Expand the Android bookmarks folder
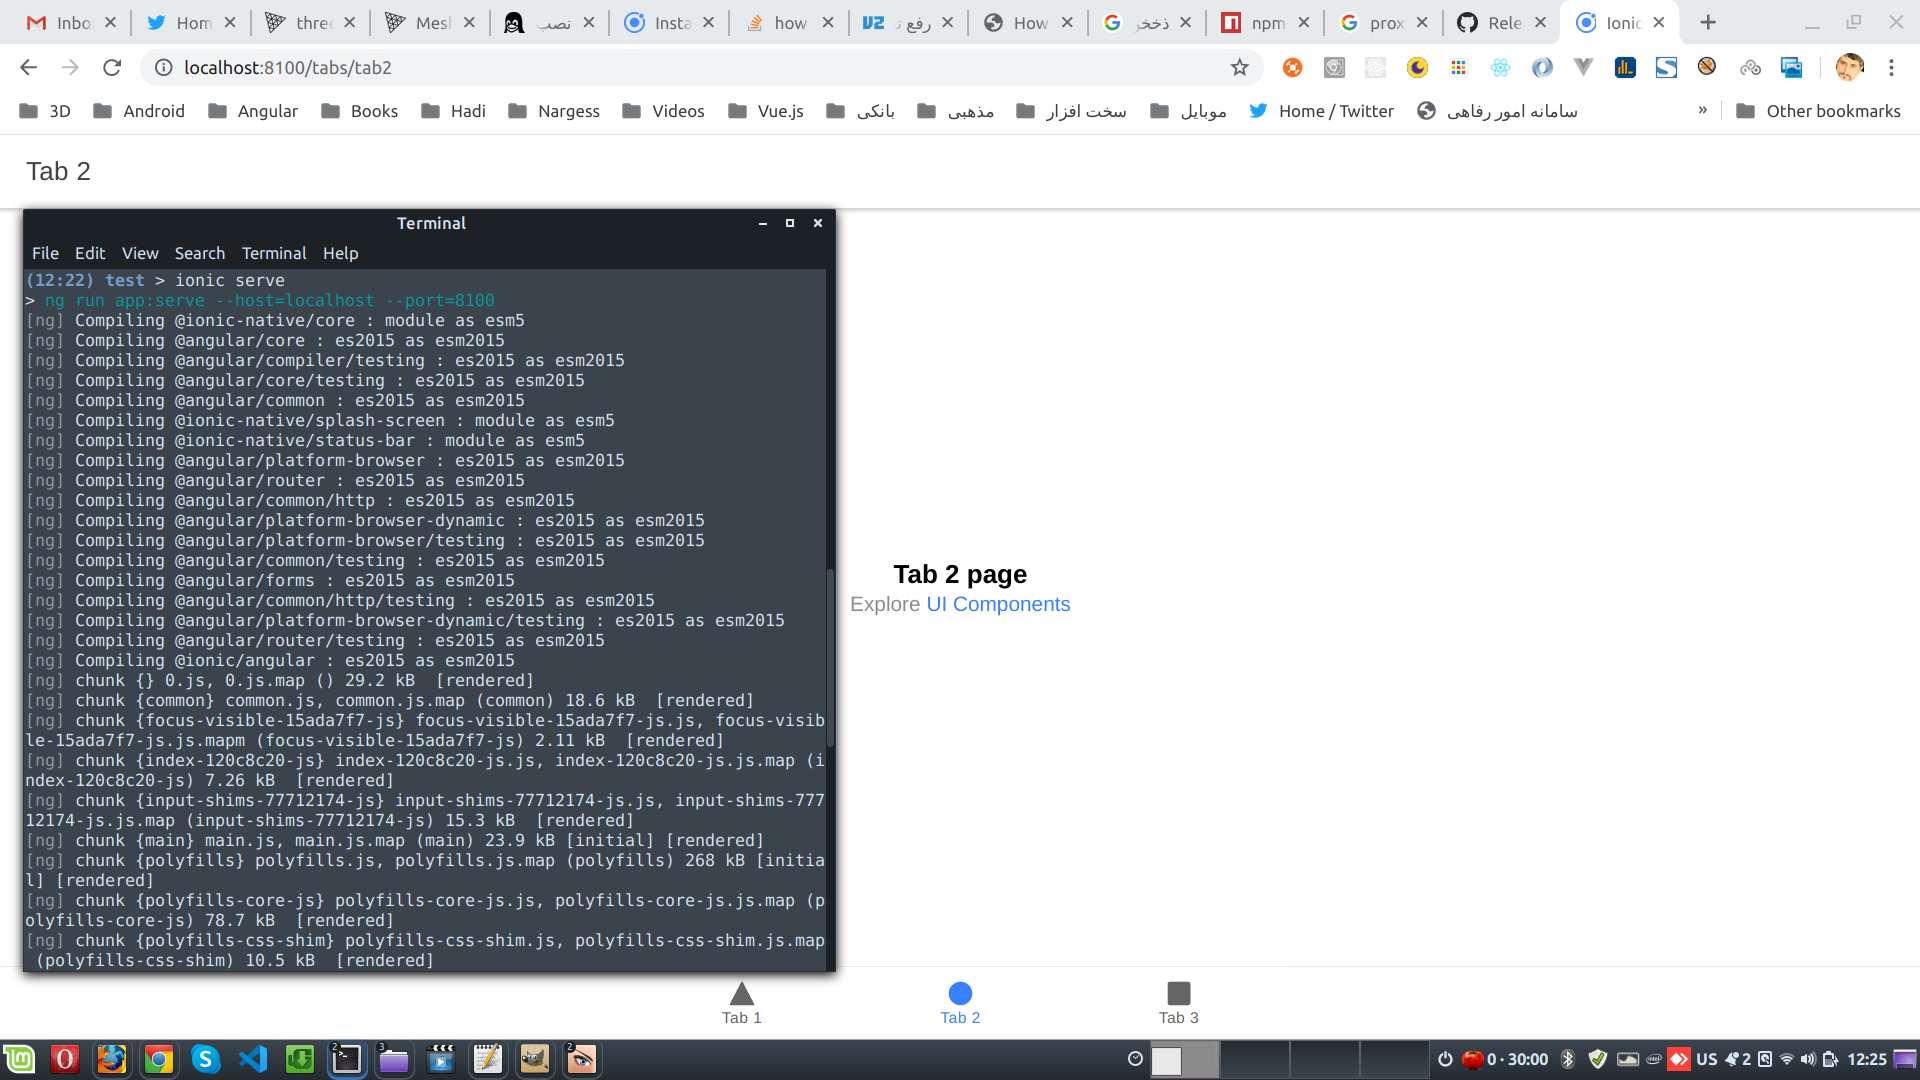 pos(139,111)
